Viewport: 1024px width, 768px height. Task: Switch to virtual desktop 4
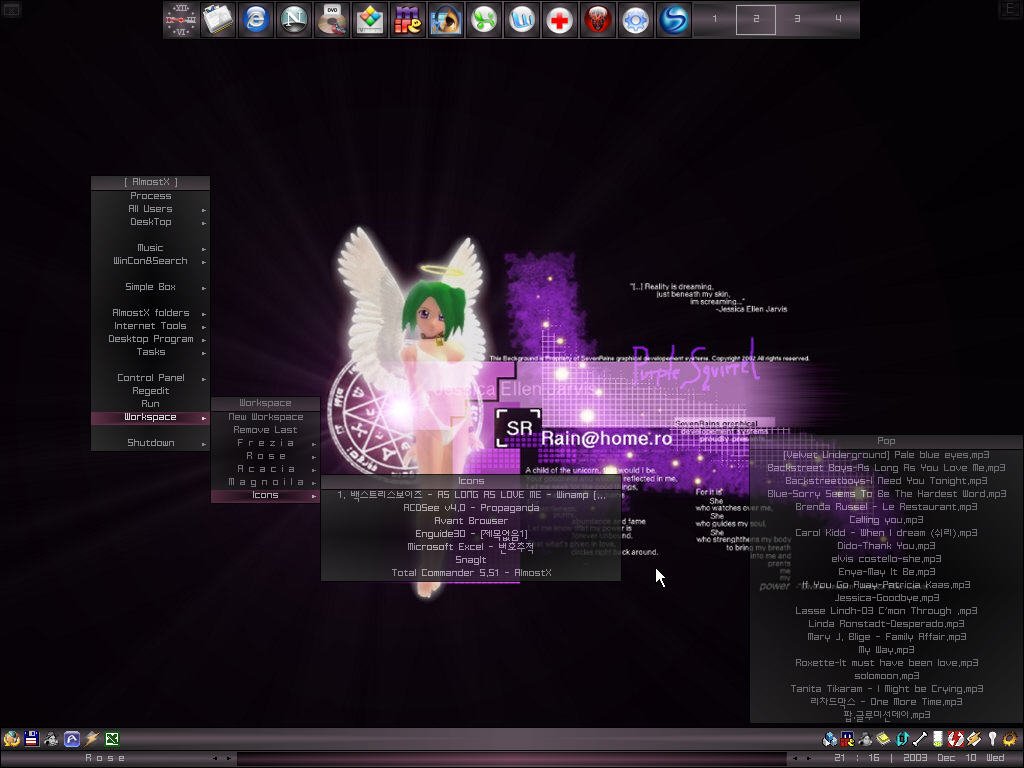pyautogui.click(x=838, y=19)
